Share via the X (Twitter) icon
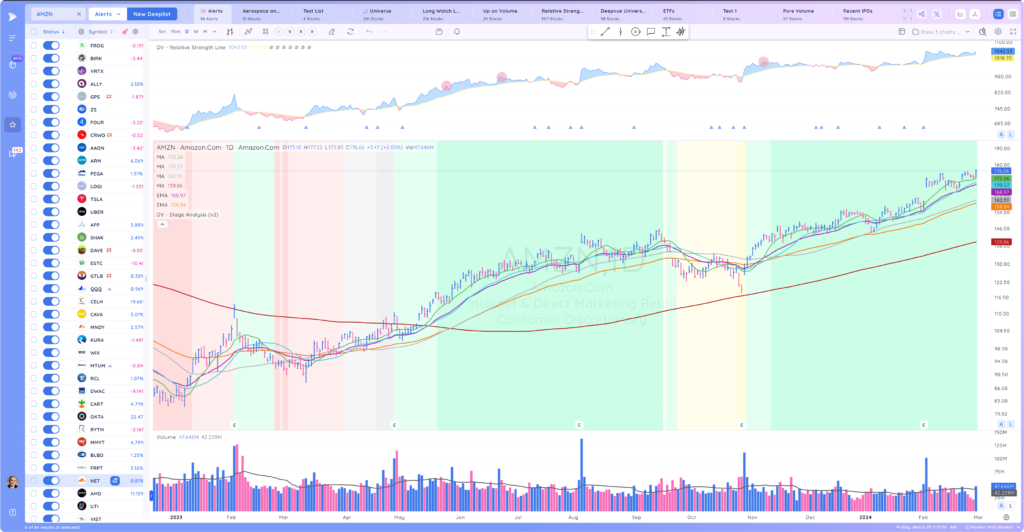The height and width of the screenshot is (532, 1024). (x=936, y=14)
